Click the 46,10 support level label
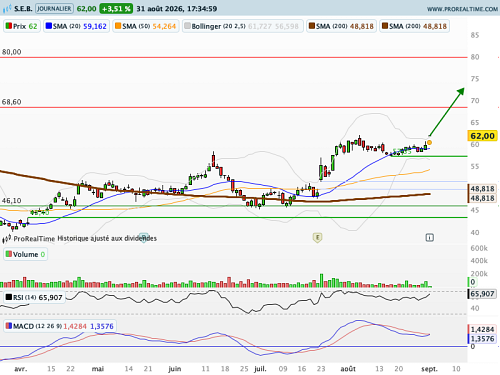The image size is (500, 375). (x=11, y=201)
